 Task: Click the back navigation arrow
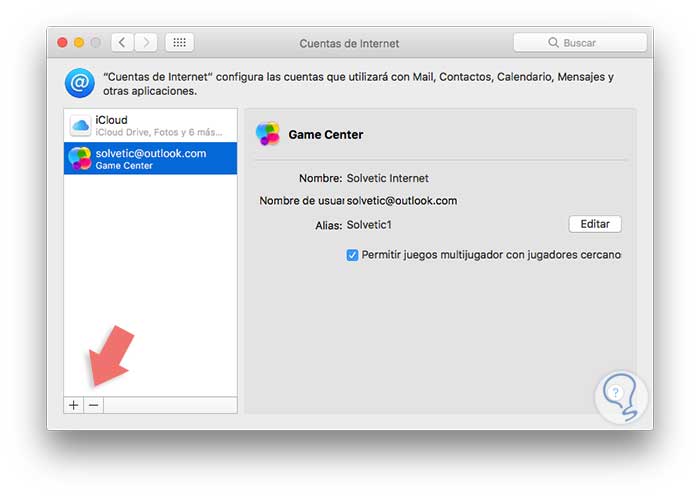(123, 43)
